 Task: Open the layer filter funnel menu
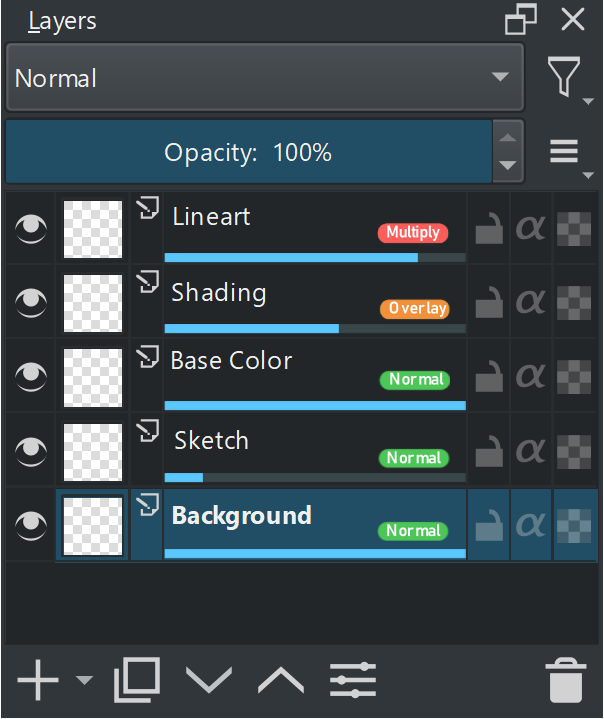click(567, 77)
